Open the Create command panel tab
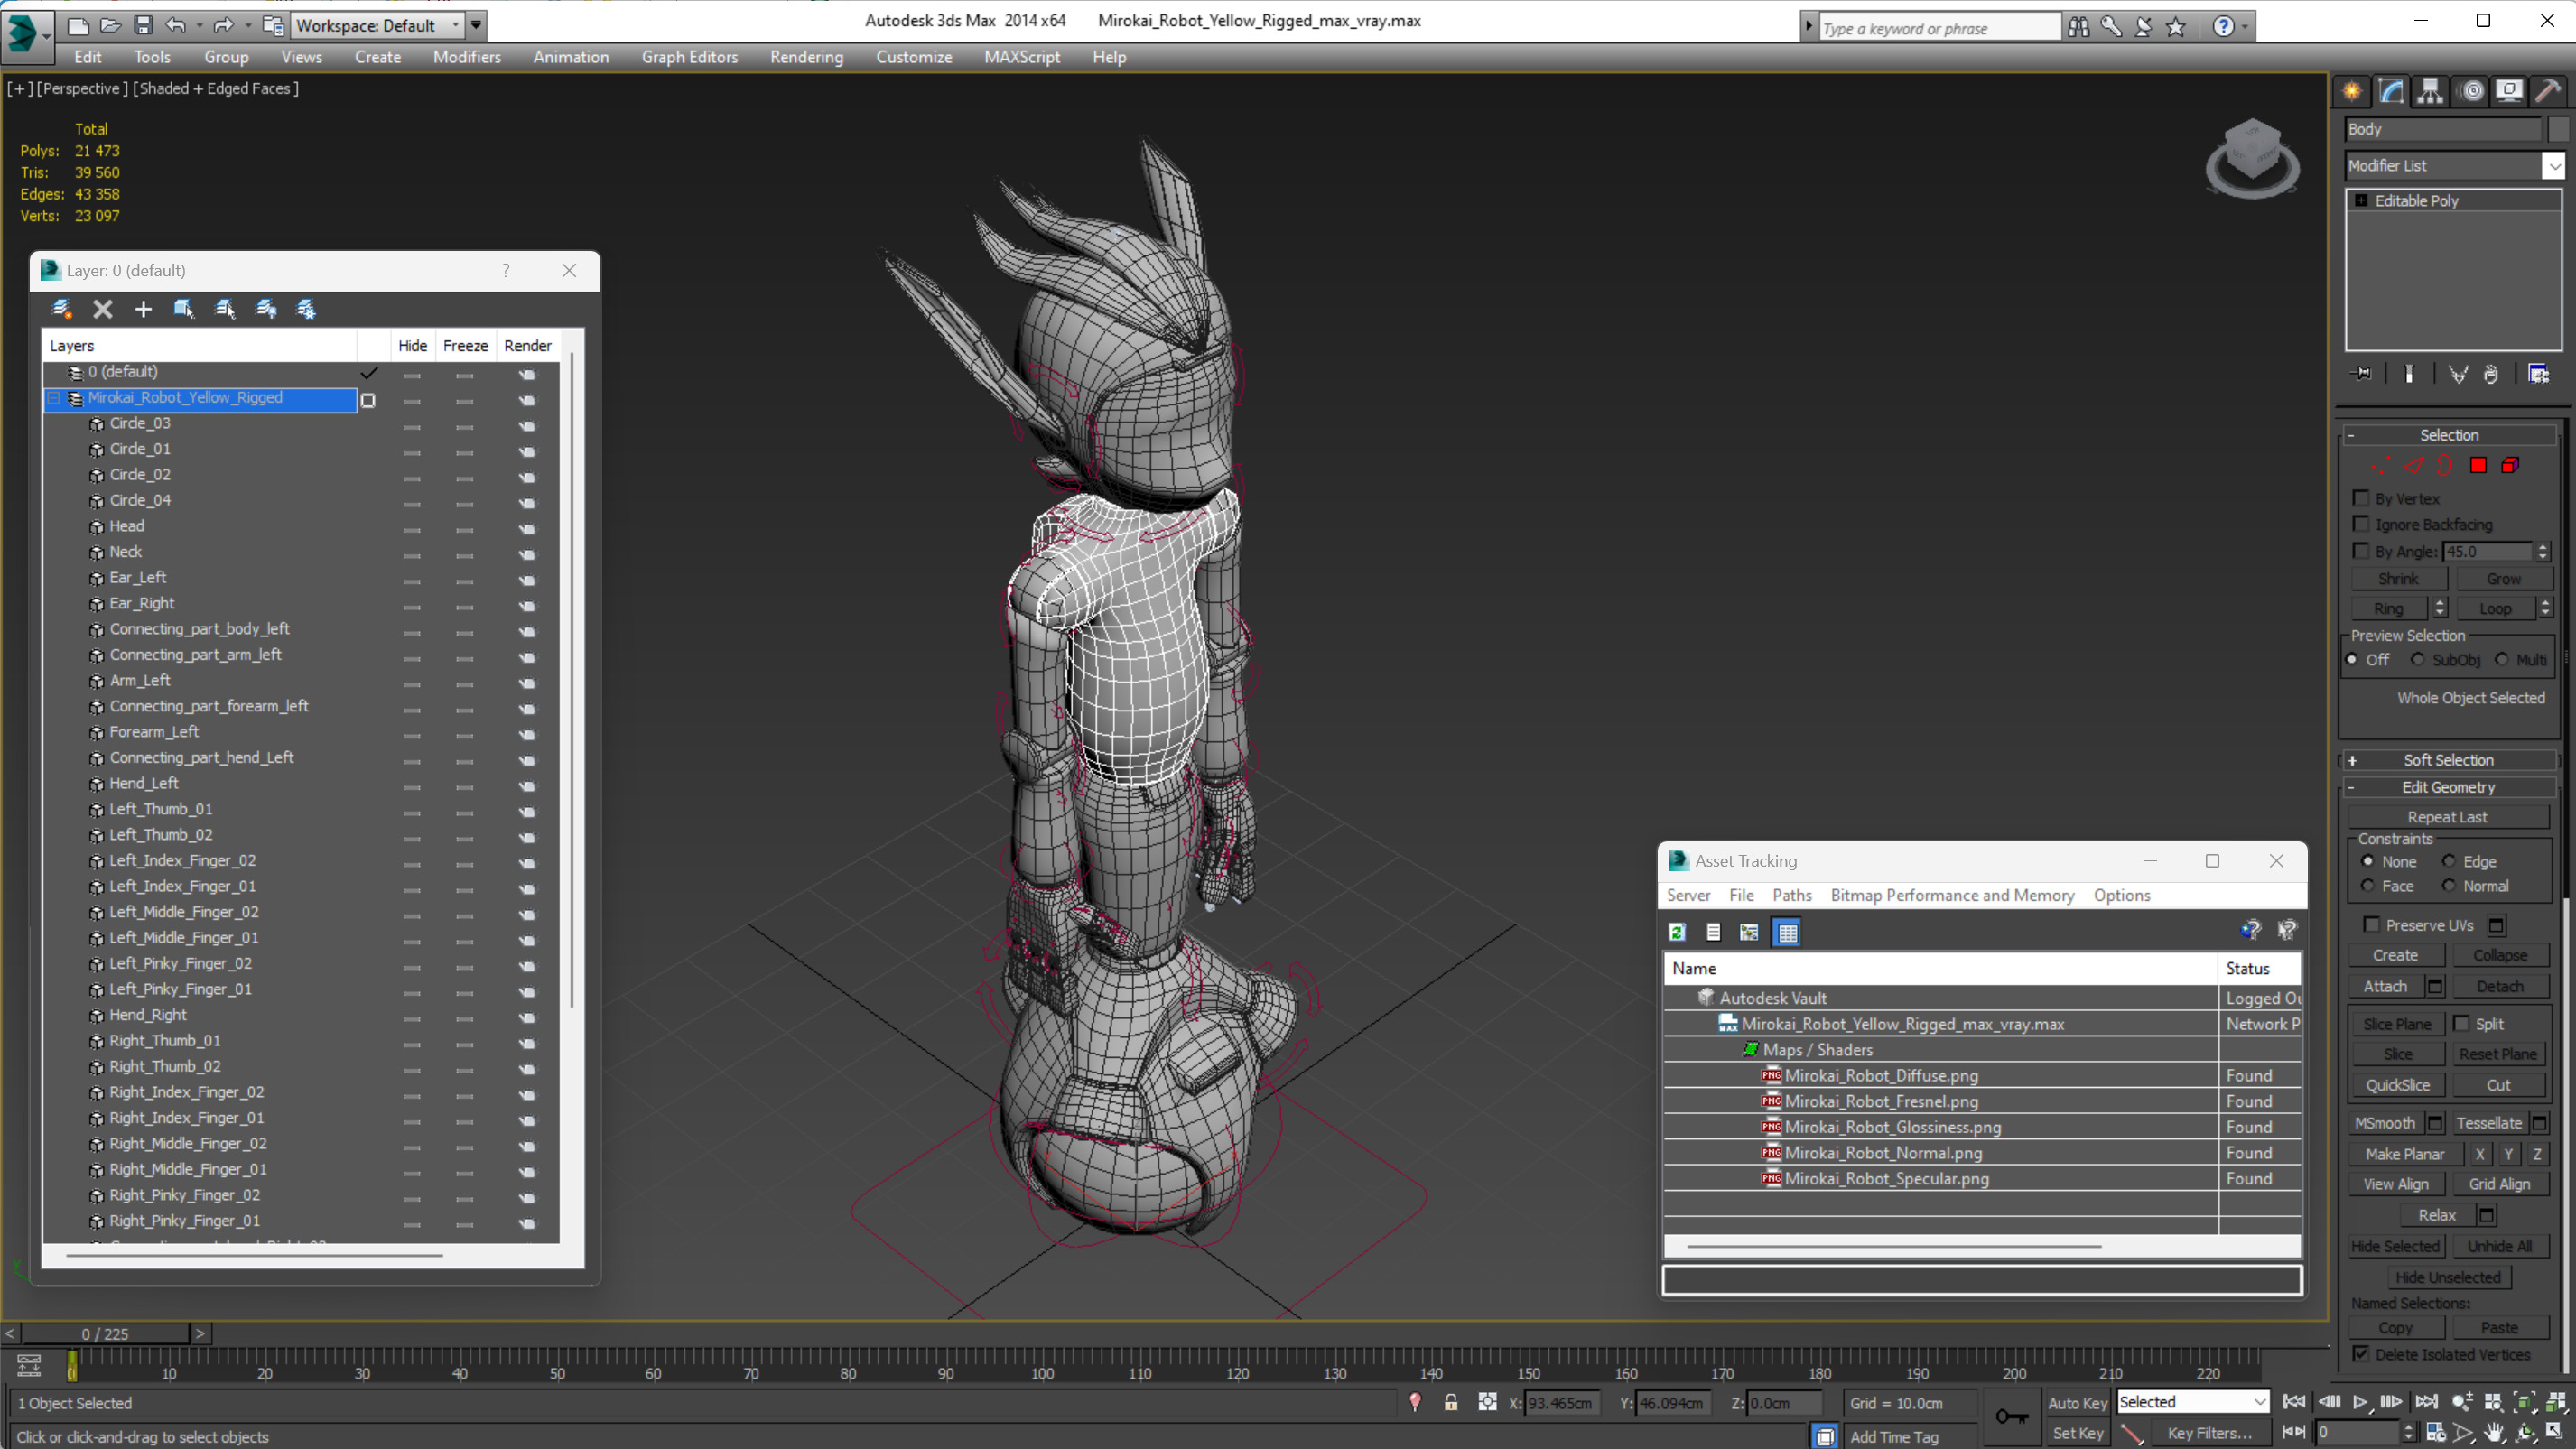 (2352, 91)
